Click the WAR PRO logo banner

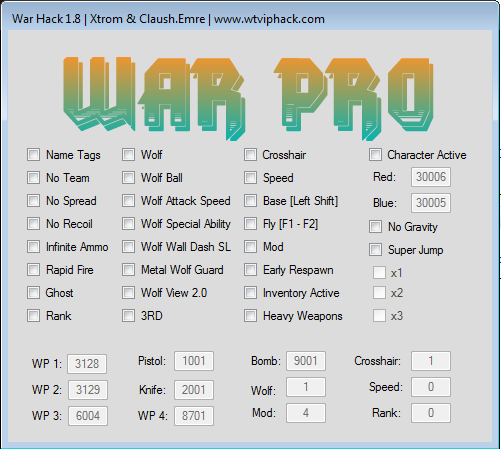click(248, 98)
